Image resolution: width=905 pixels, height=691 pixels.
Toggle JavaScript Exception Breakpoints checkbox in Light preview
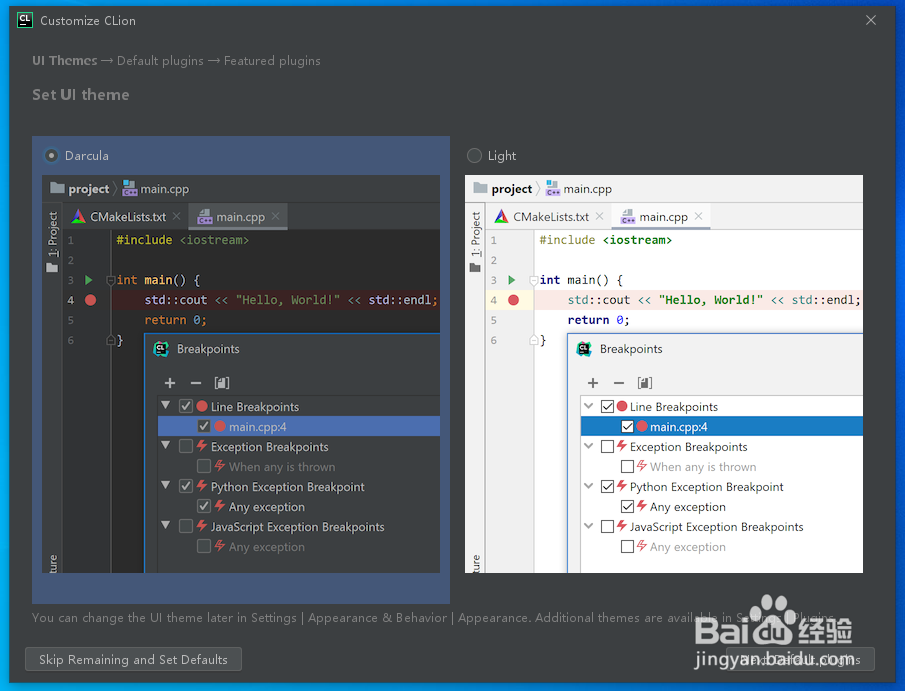[607, 526]
